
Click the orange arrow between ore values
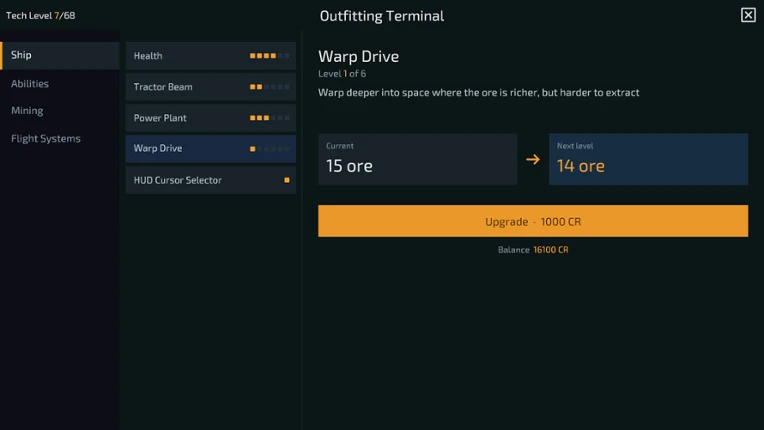point(533,159)
